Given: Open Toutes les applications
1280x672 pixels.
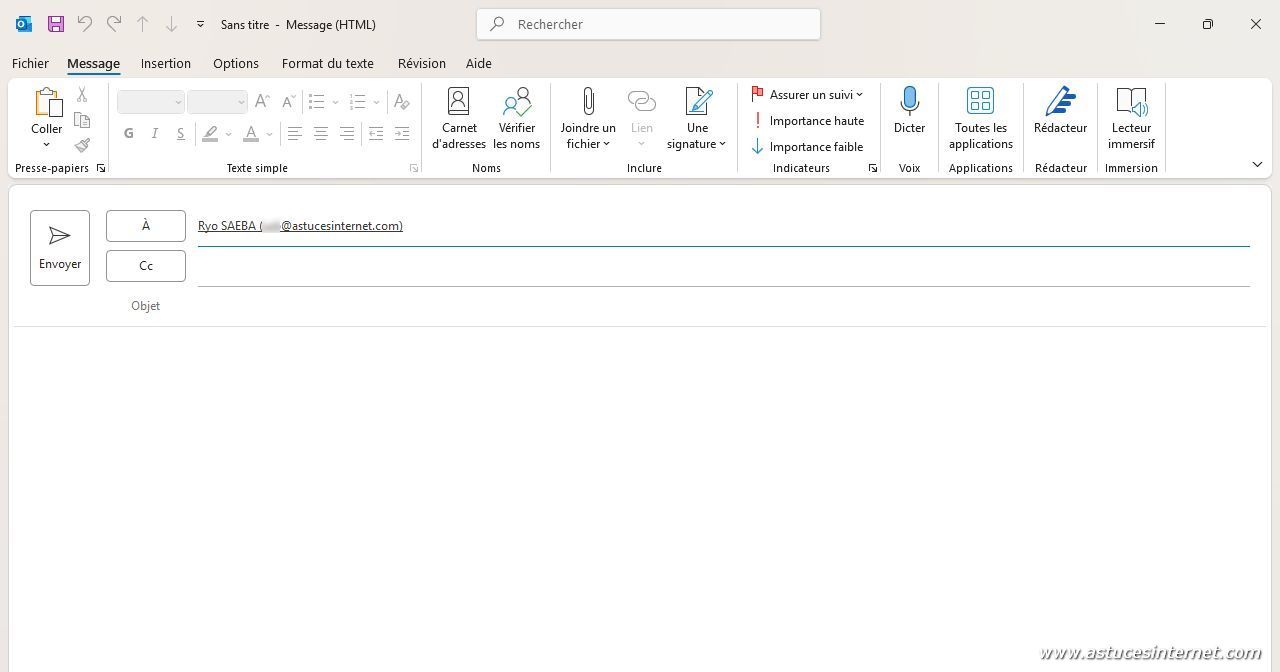Looking at the screenshot, I should [980, 118].
